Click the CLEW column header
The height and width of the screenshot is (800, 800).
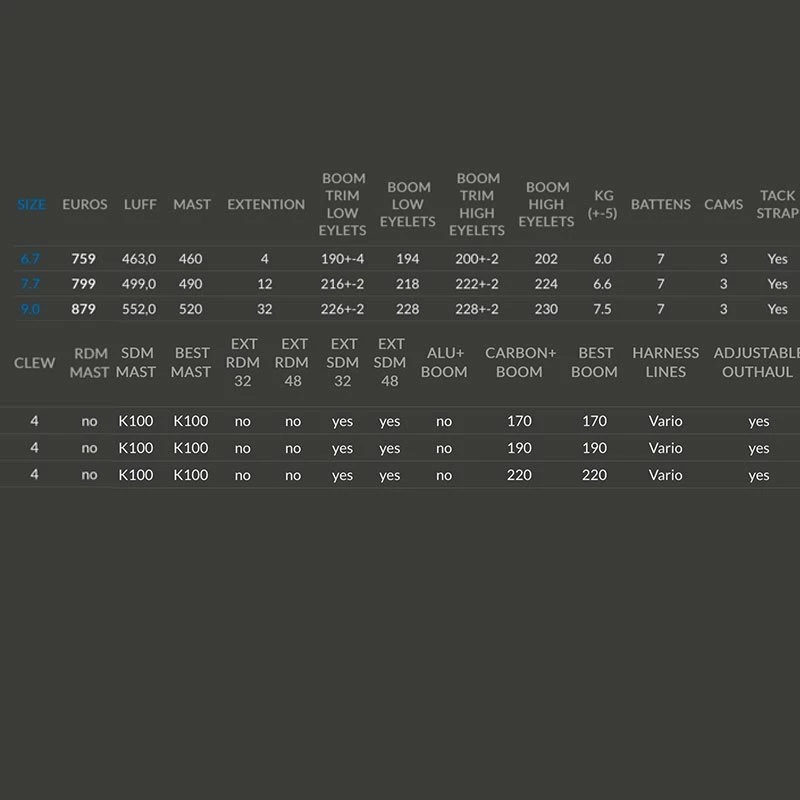[x=34, y=363]
